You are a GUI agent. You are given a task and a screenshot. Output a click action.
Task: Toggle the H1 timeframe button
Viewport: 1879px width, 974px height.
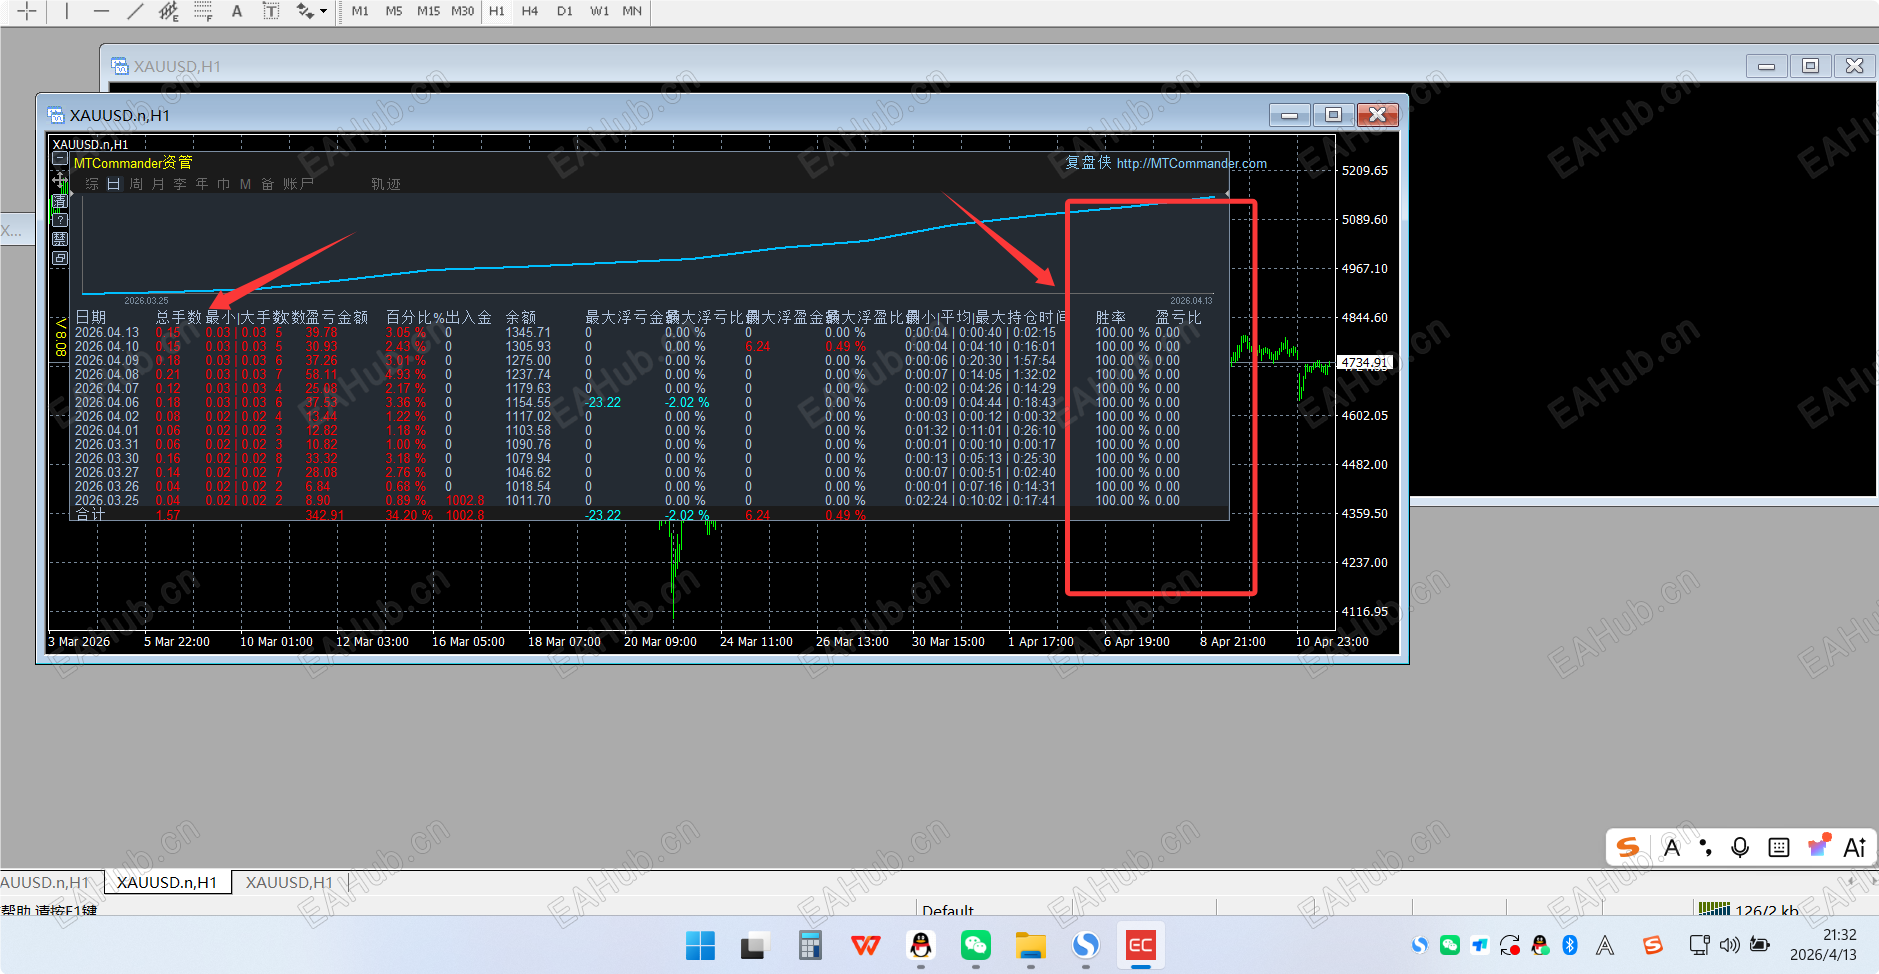point(497,11)
